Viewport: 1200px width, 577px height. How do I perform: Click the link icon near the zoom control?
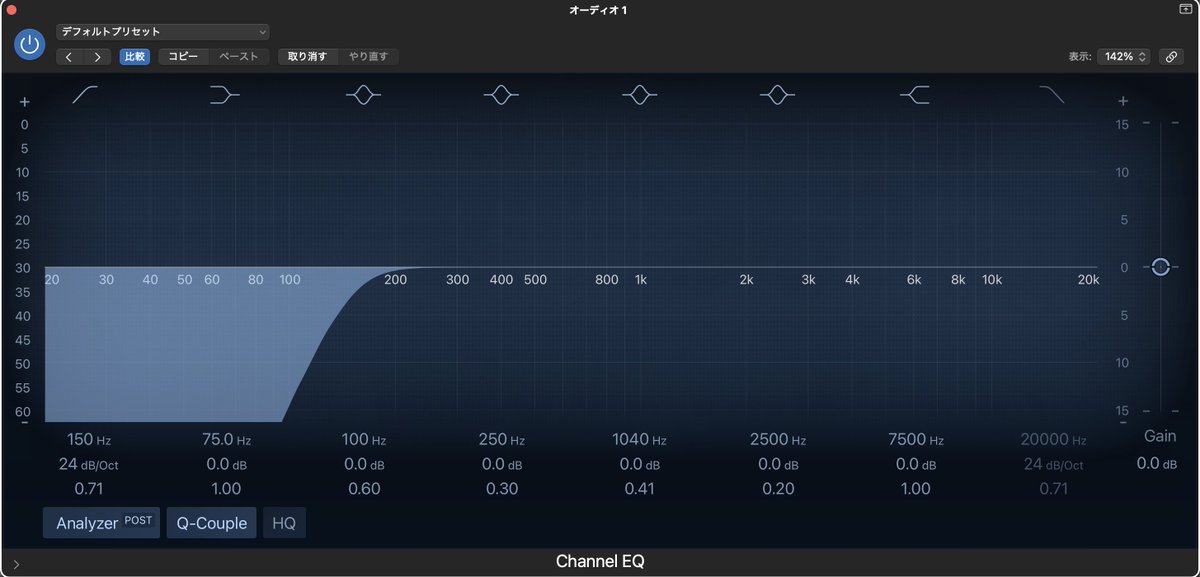pos(1171,56)
